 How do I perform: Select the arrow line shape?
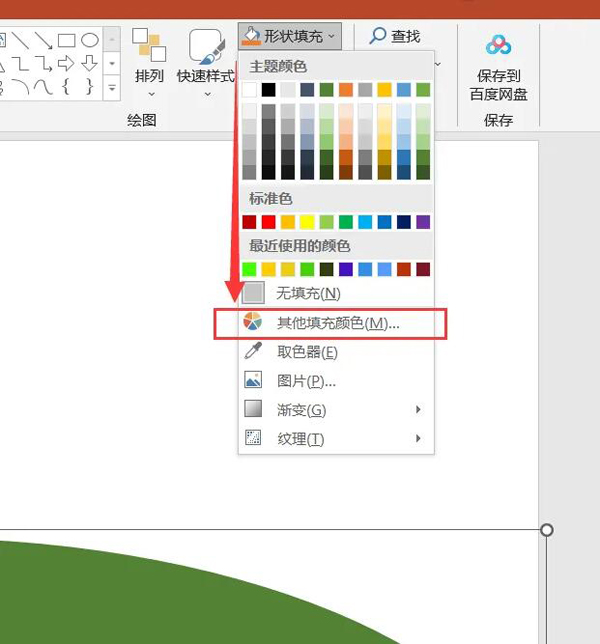(44, 41)
